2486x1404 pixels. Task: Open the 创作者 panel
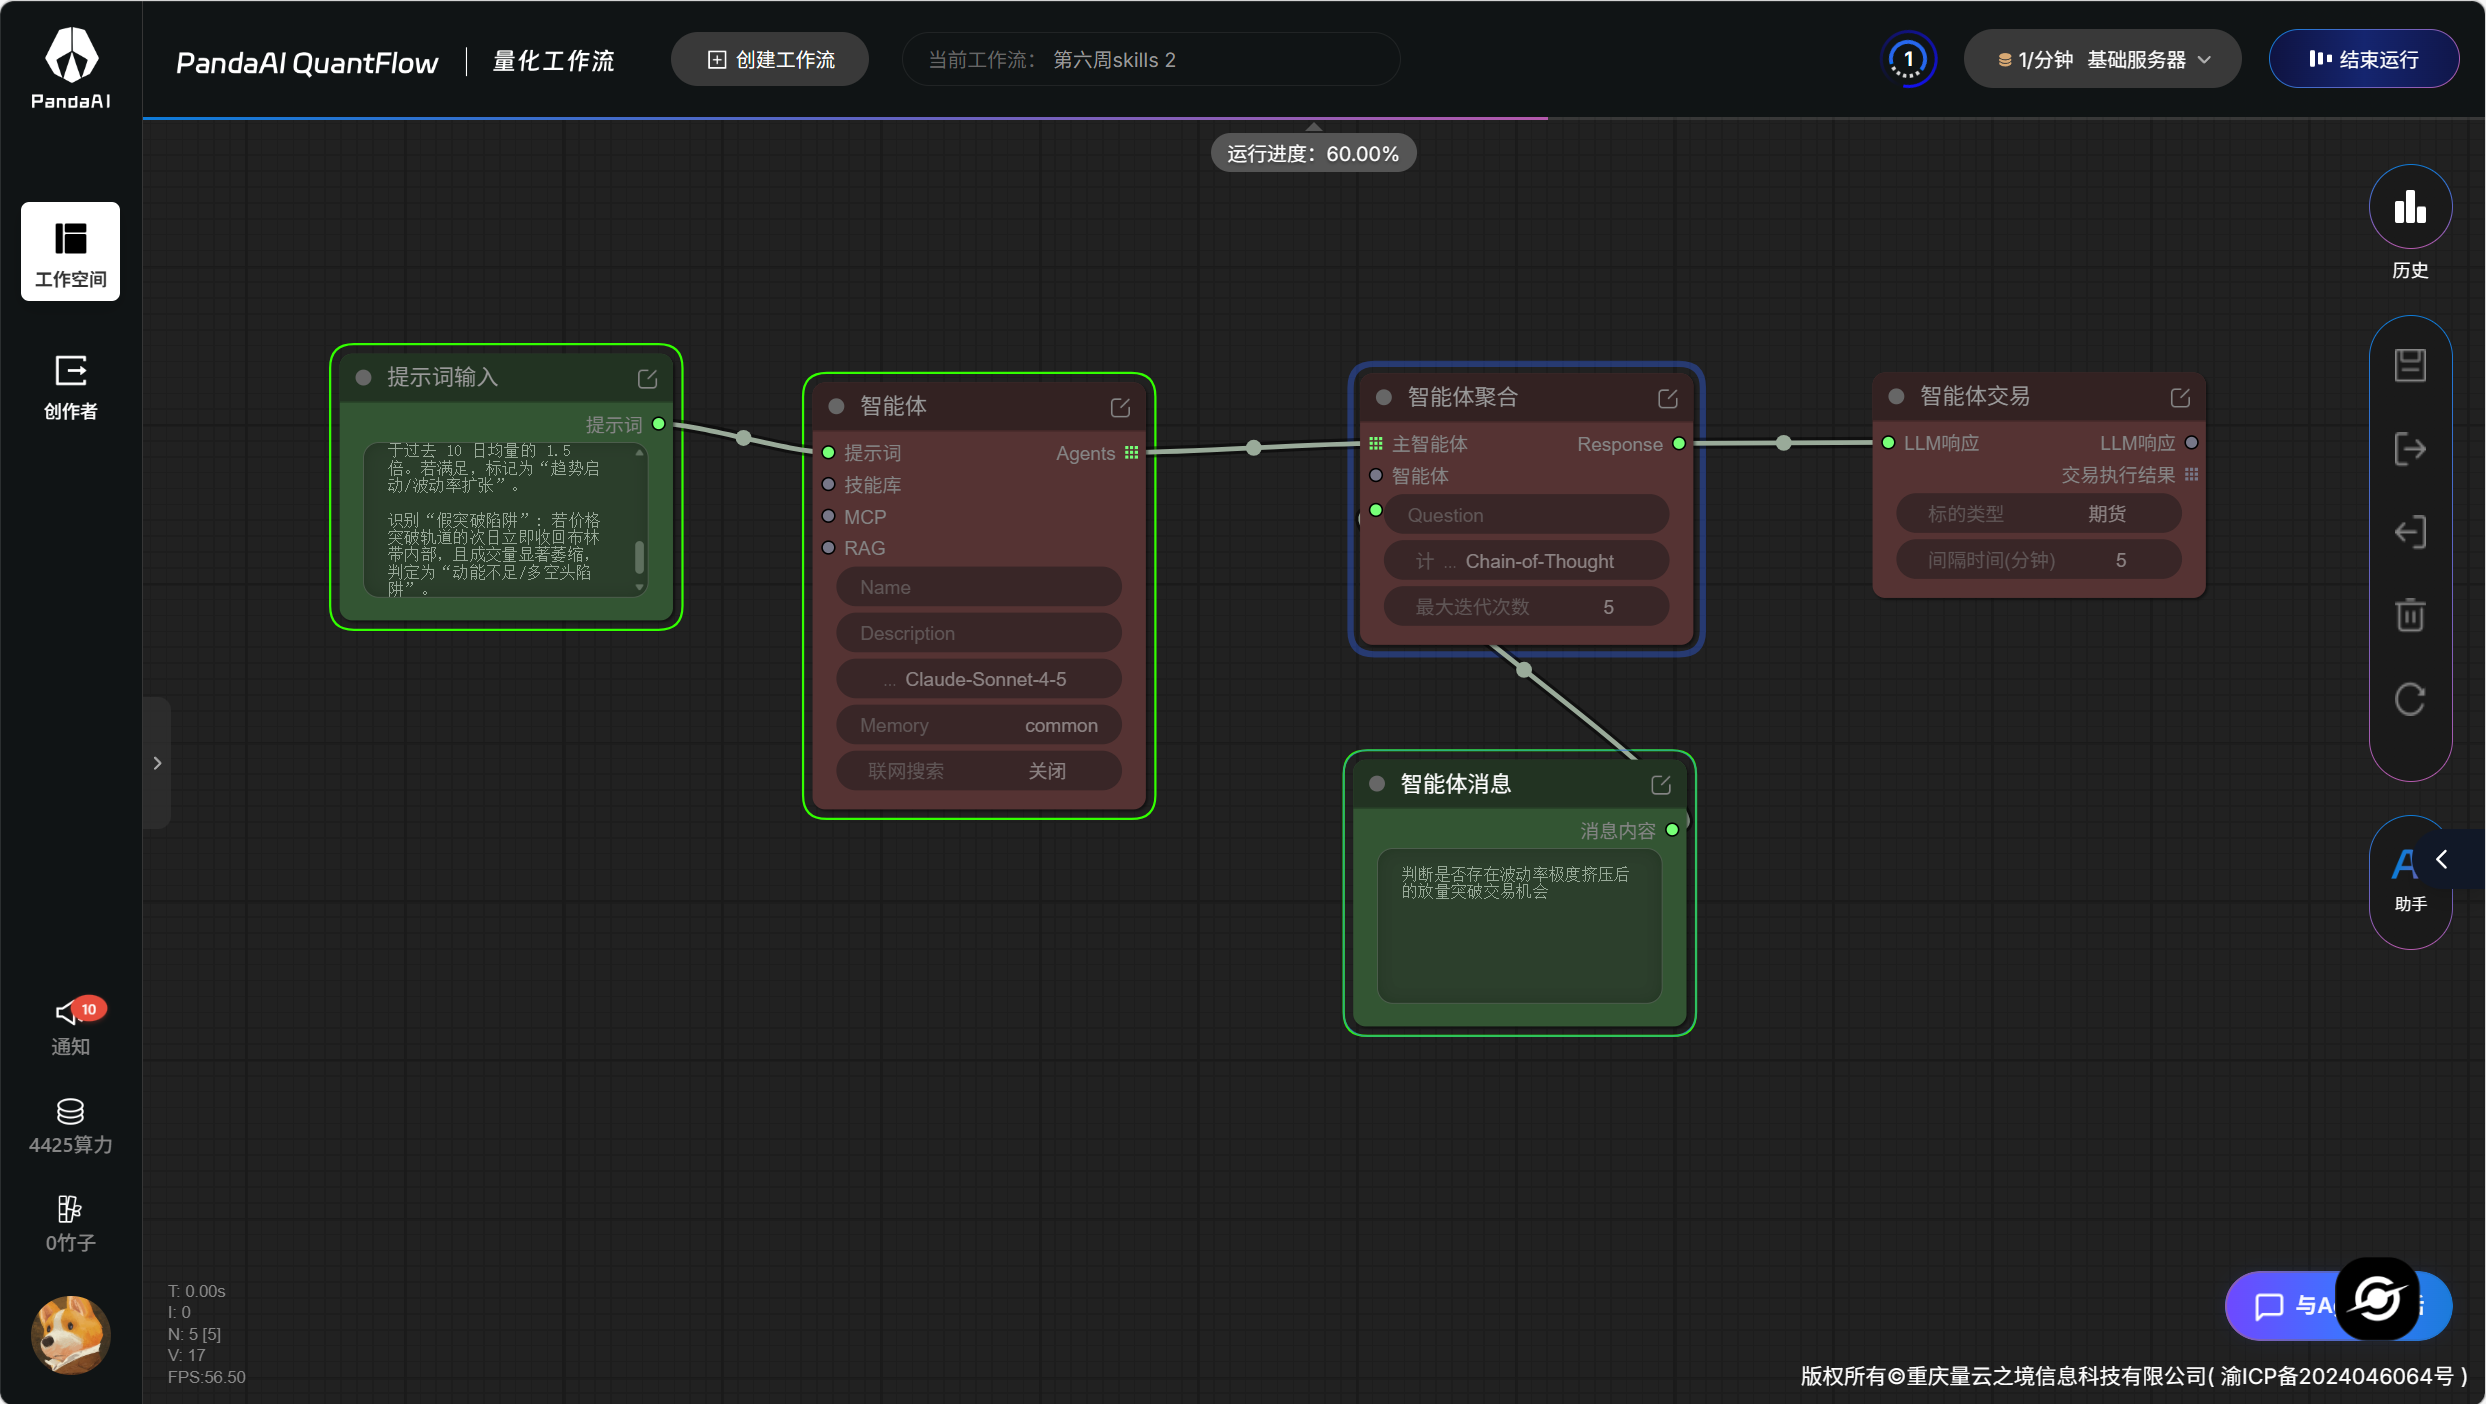70,385
